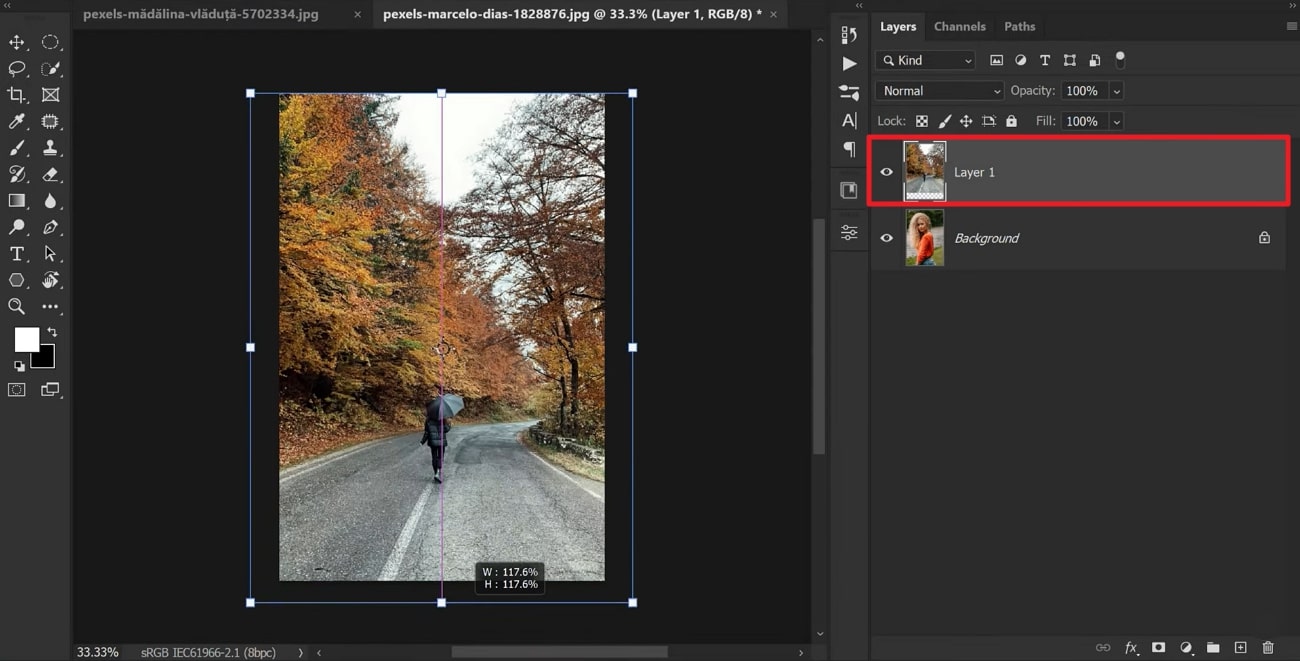The image size is (1300, 661).
Task: Select the Eyedropper tool
Action: pos(16,121)
